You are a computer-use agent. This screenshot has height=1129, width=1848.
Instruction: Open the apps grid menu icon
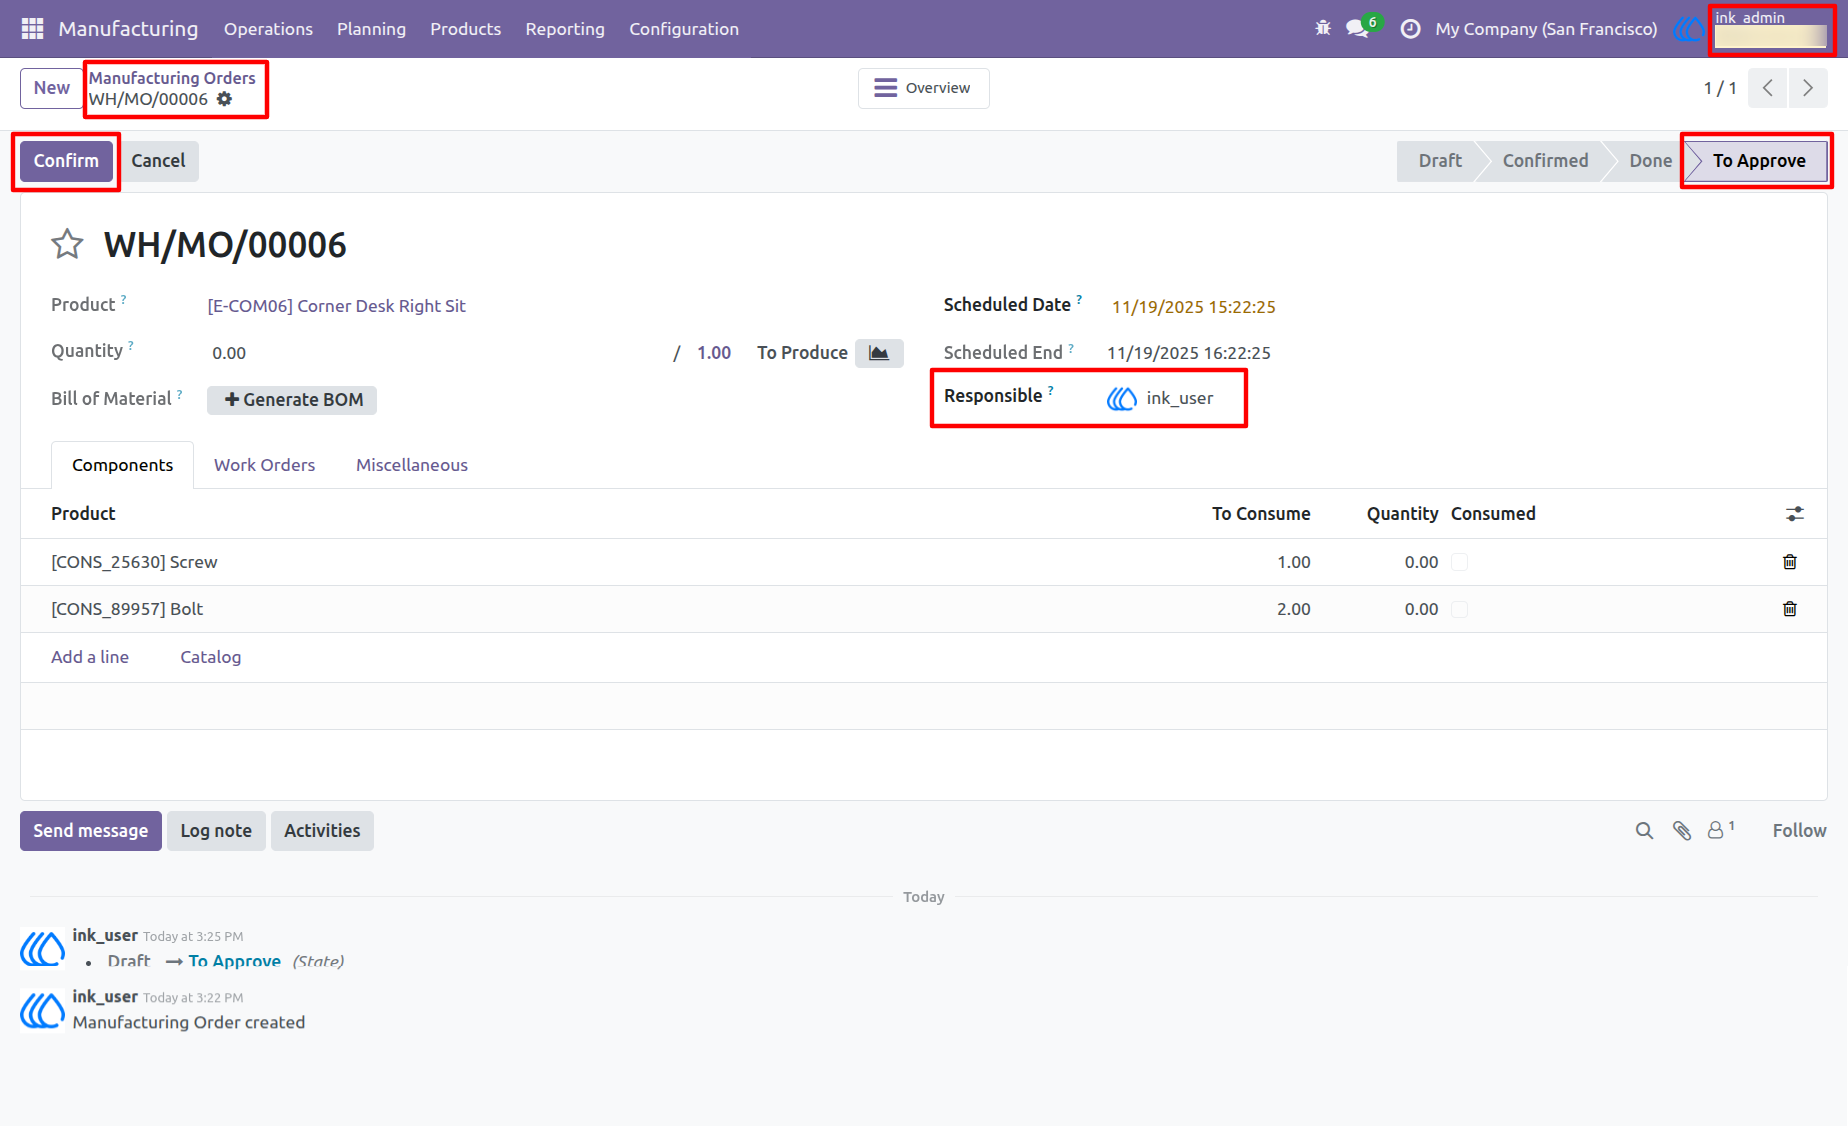coord(32,29)
